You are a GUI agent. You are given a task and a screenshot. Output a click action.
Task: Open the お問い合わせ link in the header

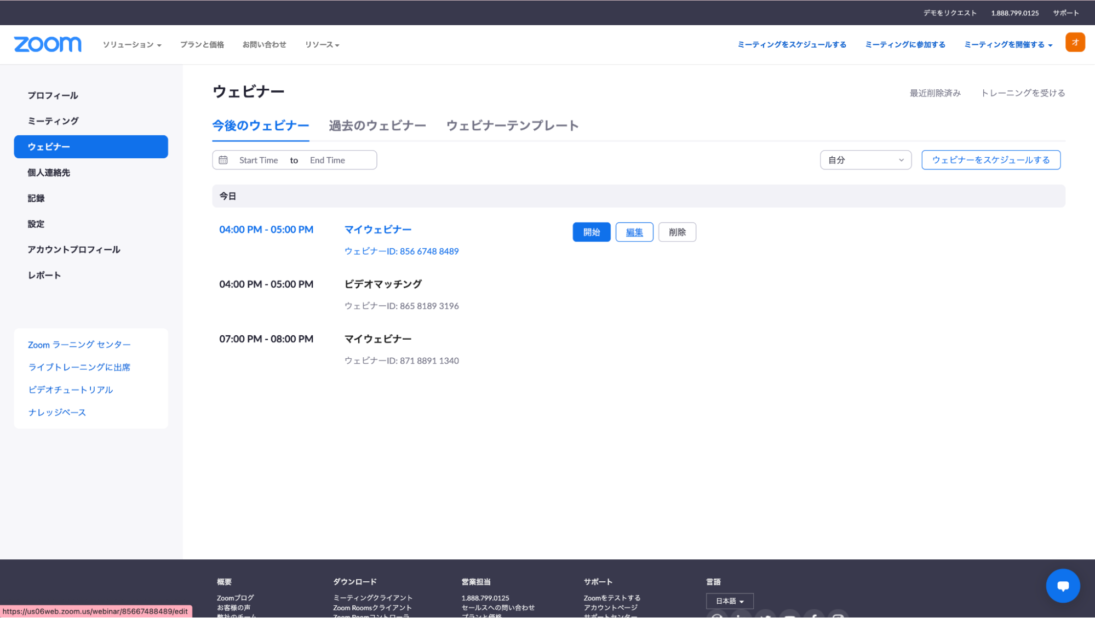point(264,45)
